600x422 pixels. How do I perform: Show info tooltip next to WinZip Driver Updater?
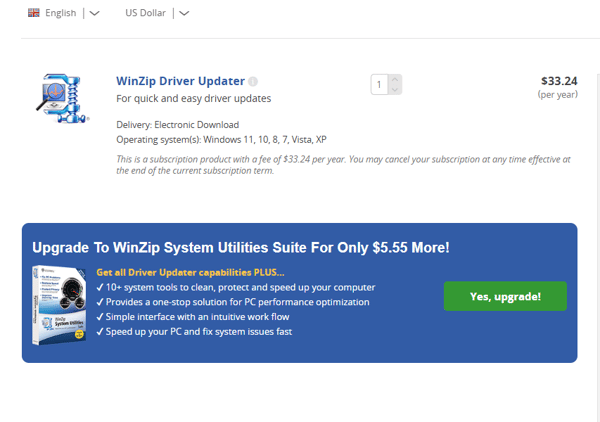253,81
